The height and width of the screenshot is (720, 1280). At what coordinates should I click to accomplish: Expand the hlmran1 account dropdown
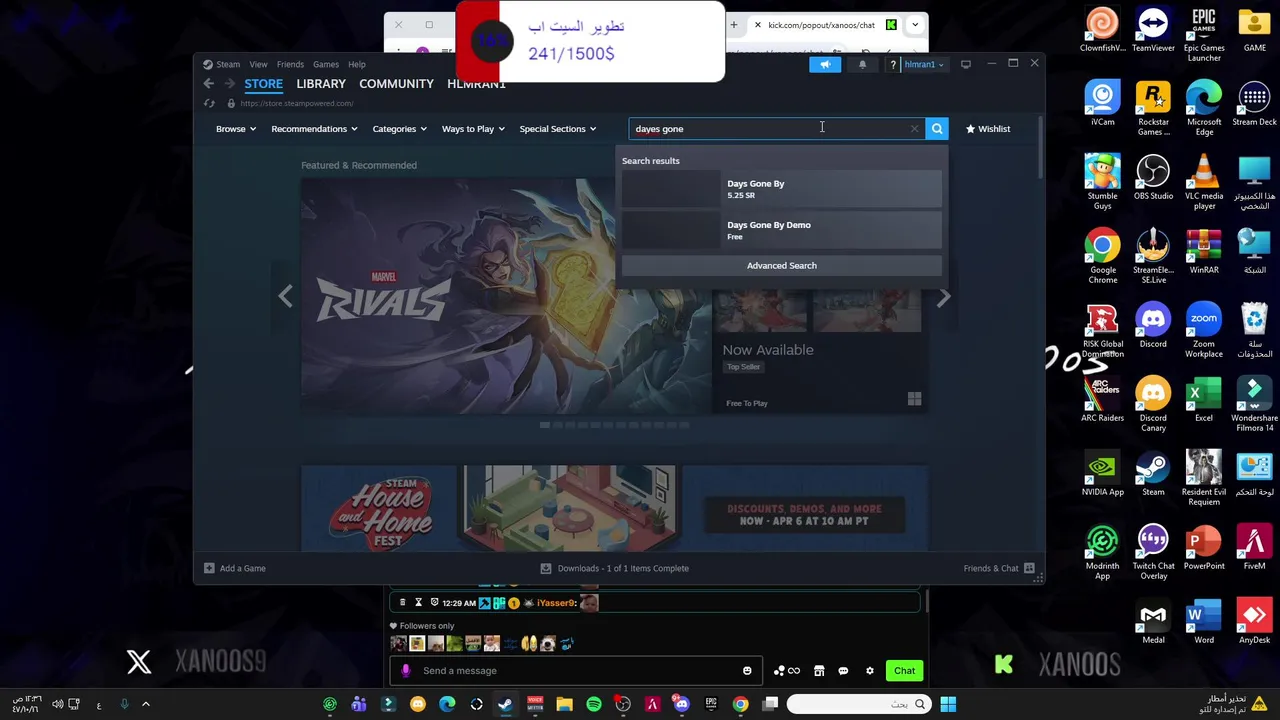(x=923, y=65)
